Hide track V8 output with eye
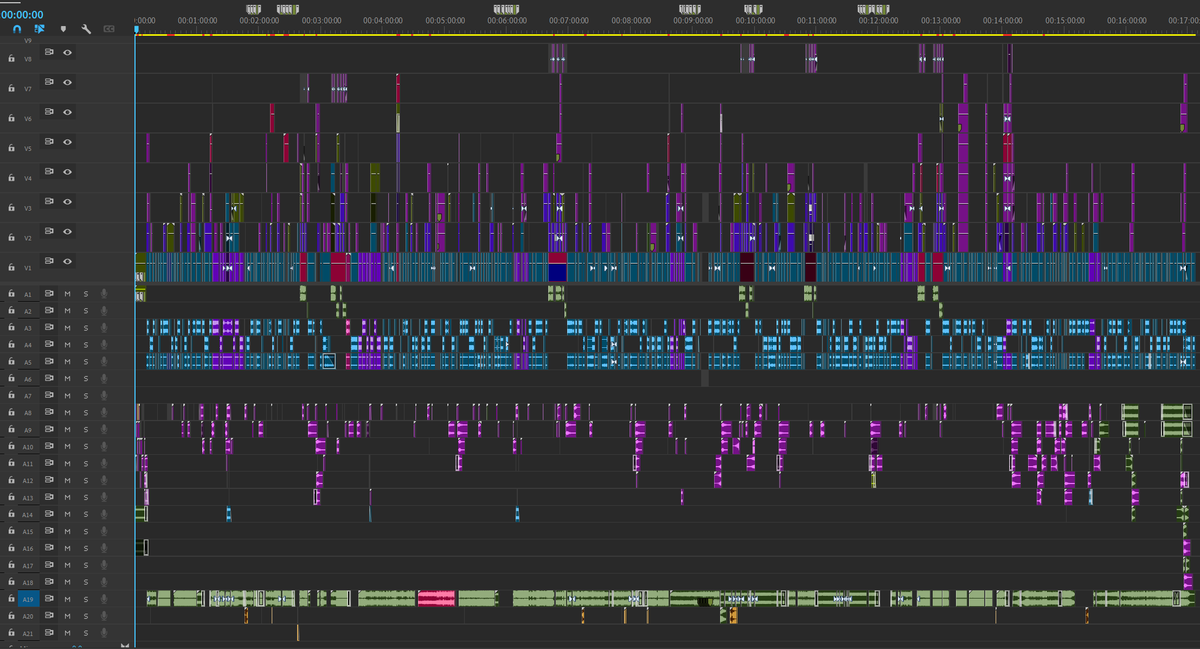1200x649 pixels. (x=67, y=52)
